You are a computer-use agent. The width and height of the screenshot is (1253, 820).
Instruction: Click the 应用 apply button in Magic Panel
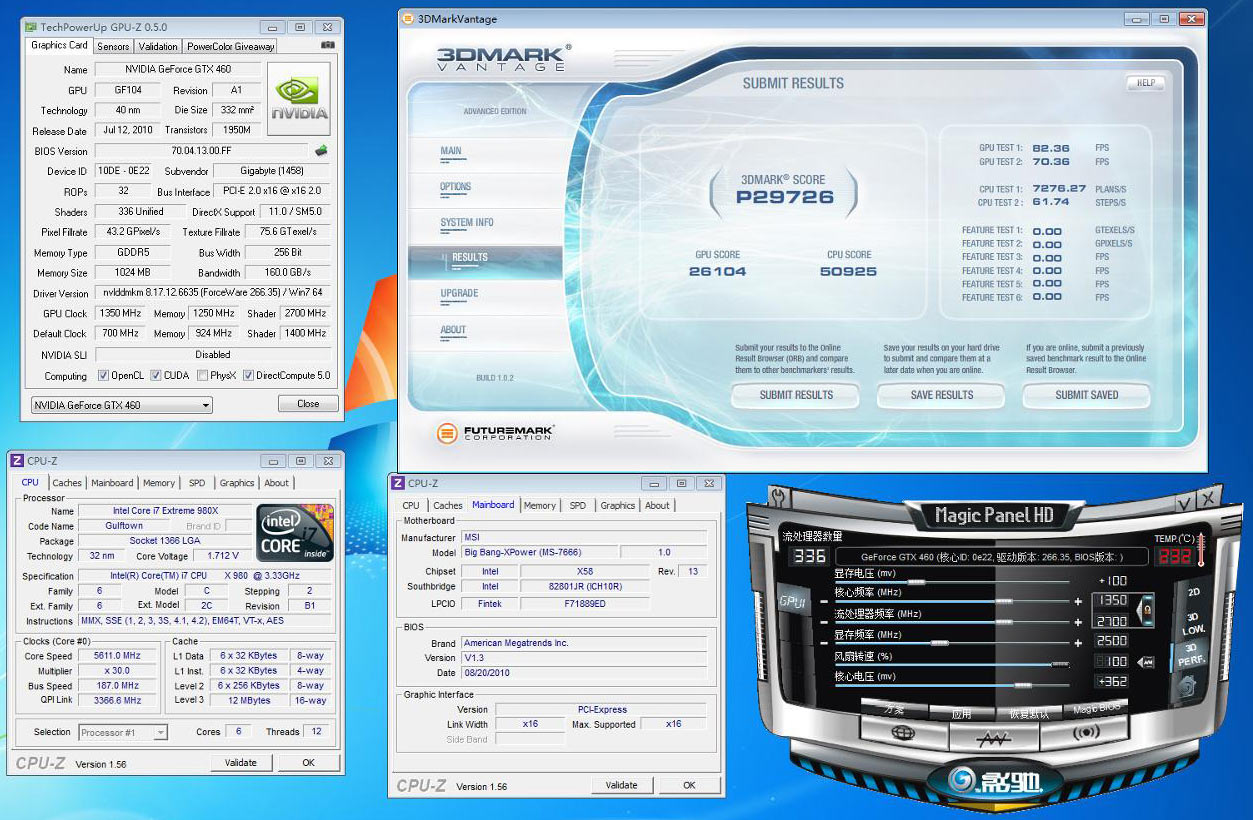(x=961, y=713)
